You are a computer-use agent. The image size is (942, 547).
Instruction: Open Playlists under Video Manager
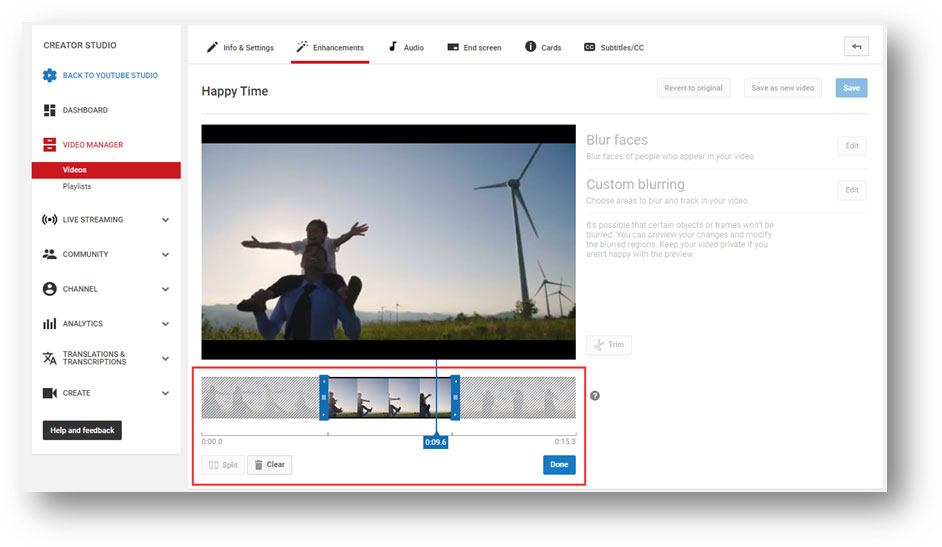pyautogui.click(x=77, y=187)
